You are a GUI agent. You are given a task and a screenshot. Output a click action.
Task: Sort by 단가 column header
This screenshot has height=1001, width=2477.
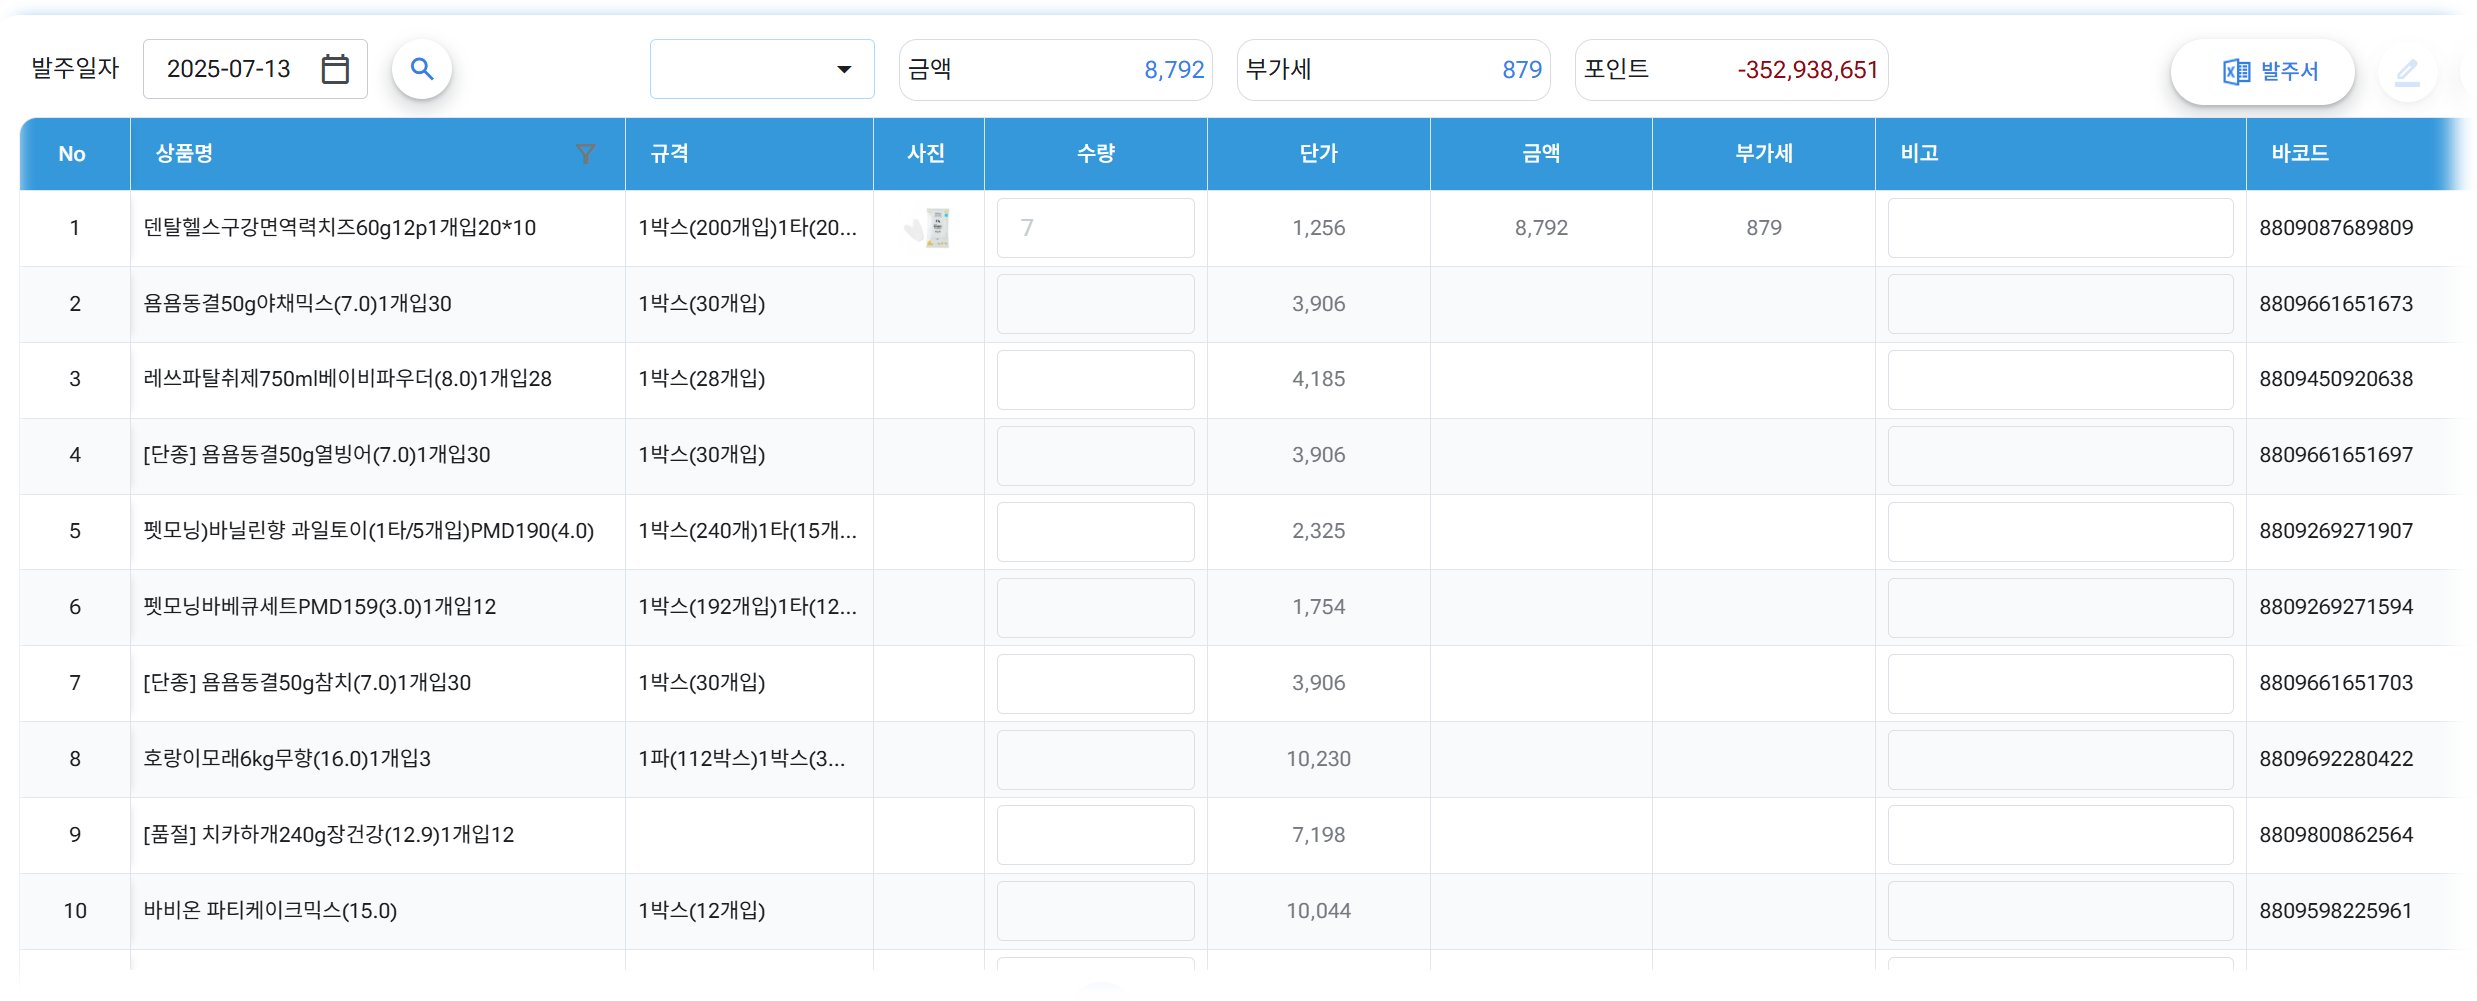(x=1318, y=153)
